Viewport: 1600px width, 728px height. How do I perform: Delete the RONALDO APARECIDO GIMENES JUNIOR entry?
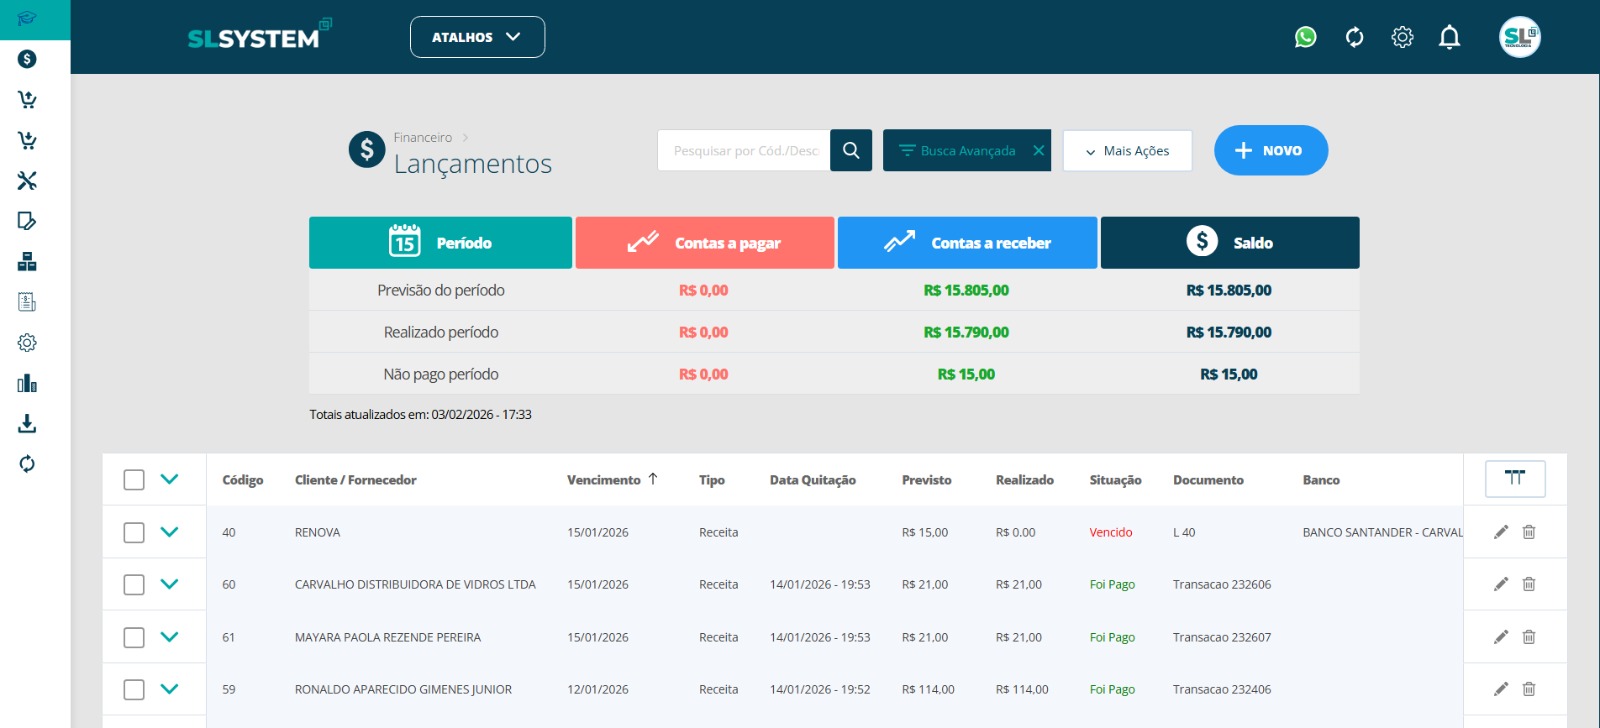click(1528, 689)
